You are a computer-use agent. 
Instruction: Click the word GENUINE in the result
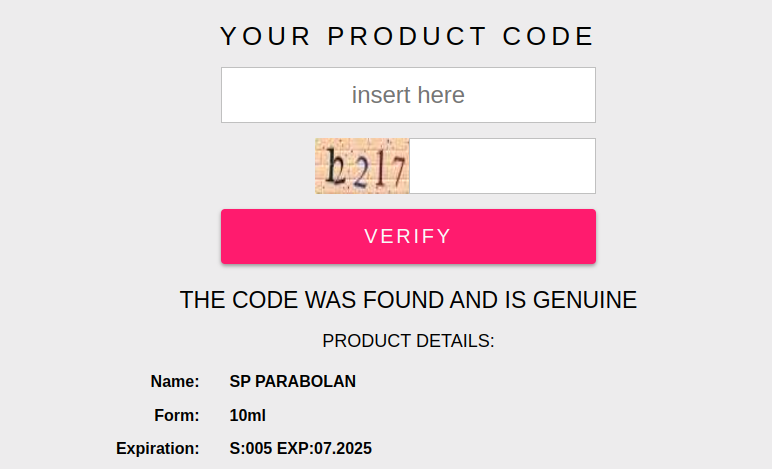585,300
